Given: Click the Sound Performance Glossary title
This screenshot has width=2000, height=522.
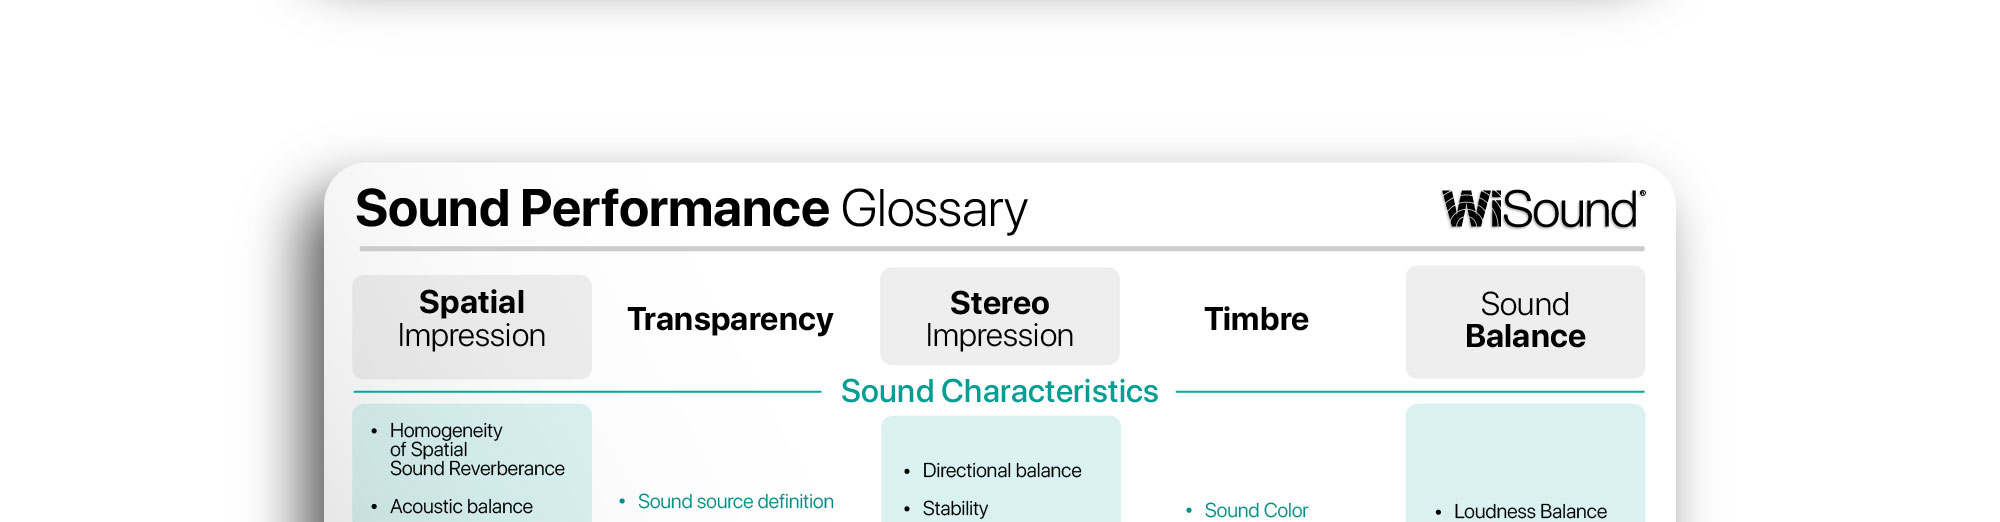Looking at the screenshot, I should tap(691, 209).
